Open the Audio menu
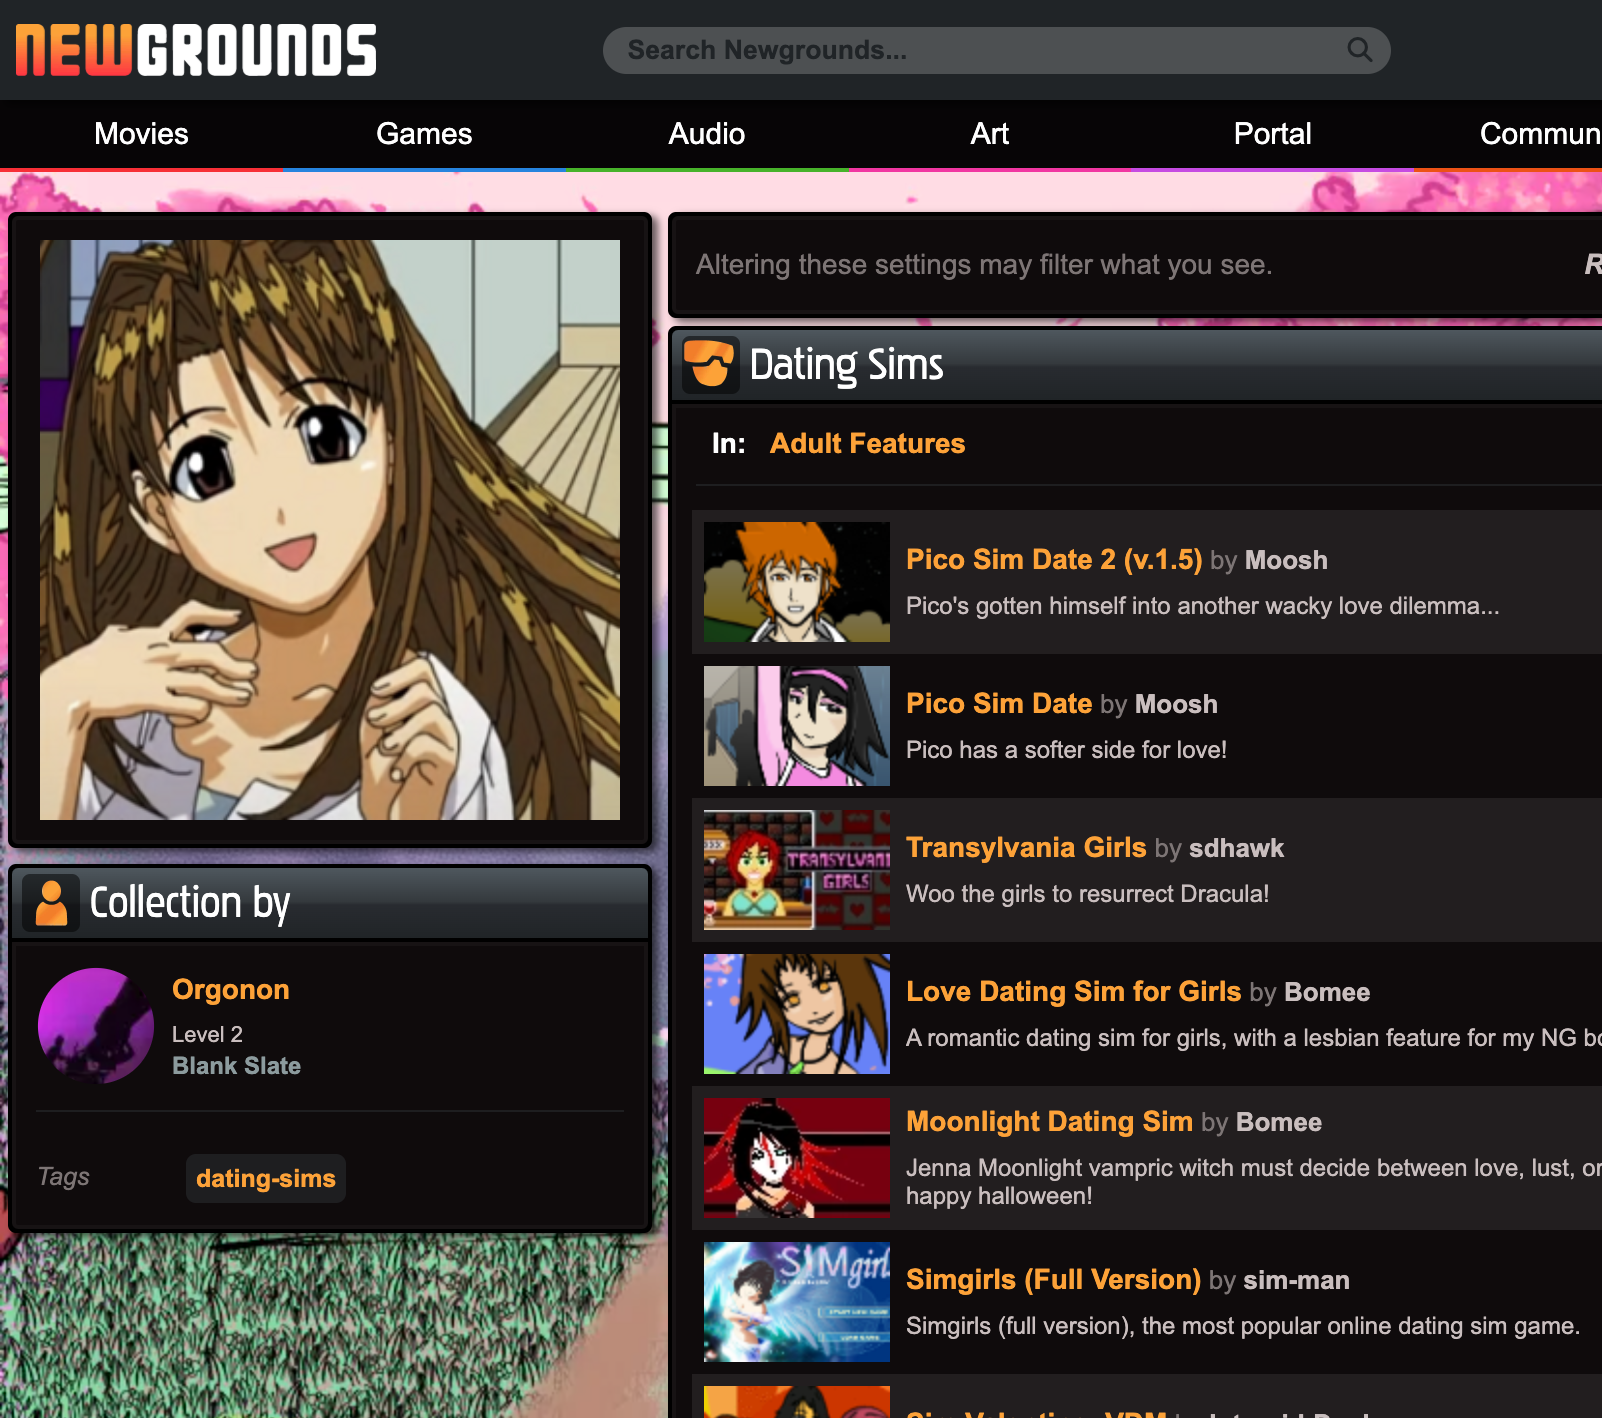 click(707, 134)
